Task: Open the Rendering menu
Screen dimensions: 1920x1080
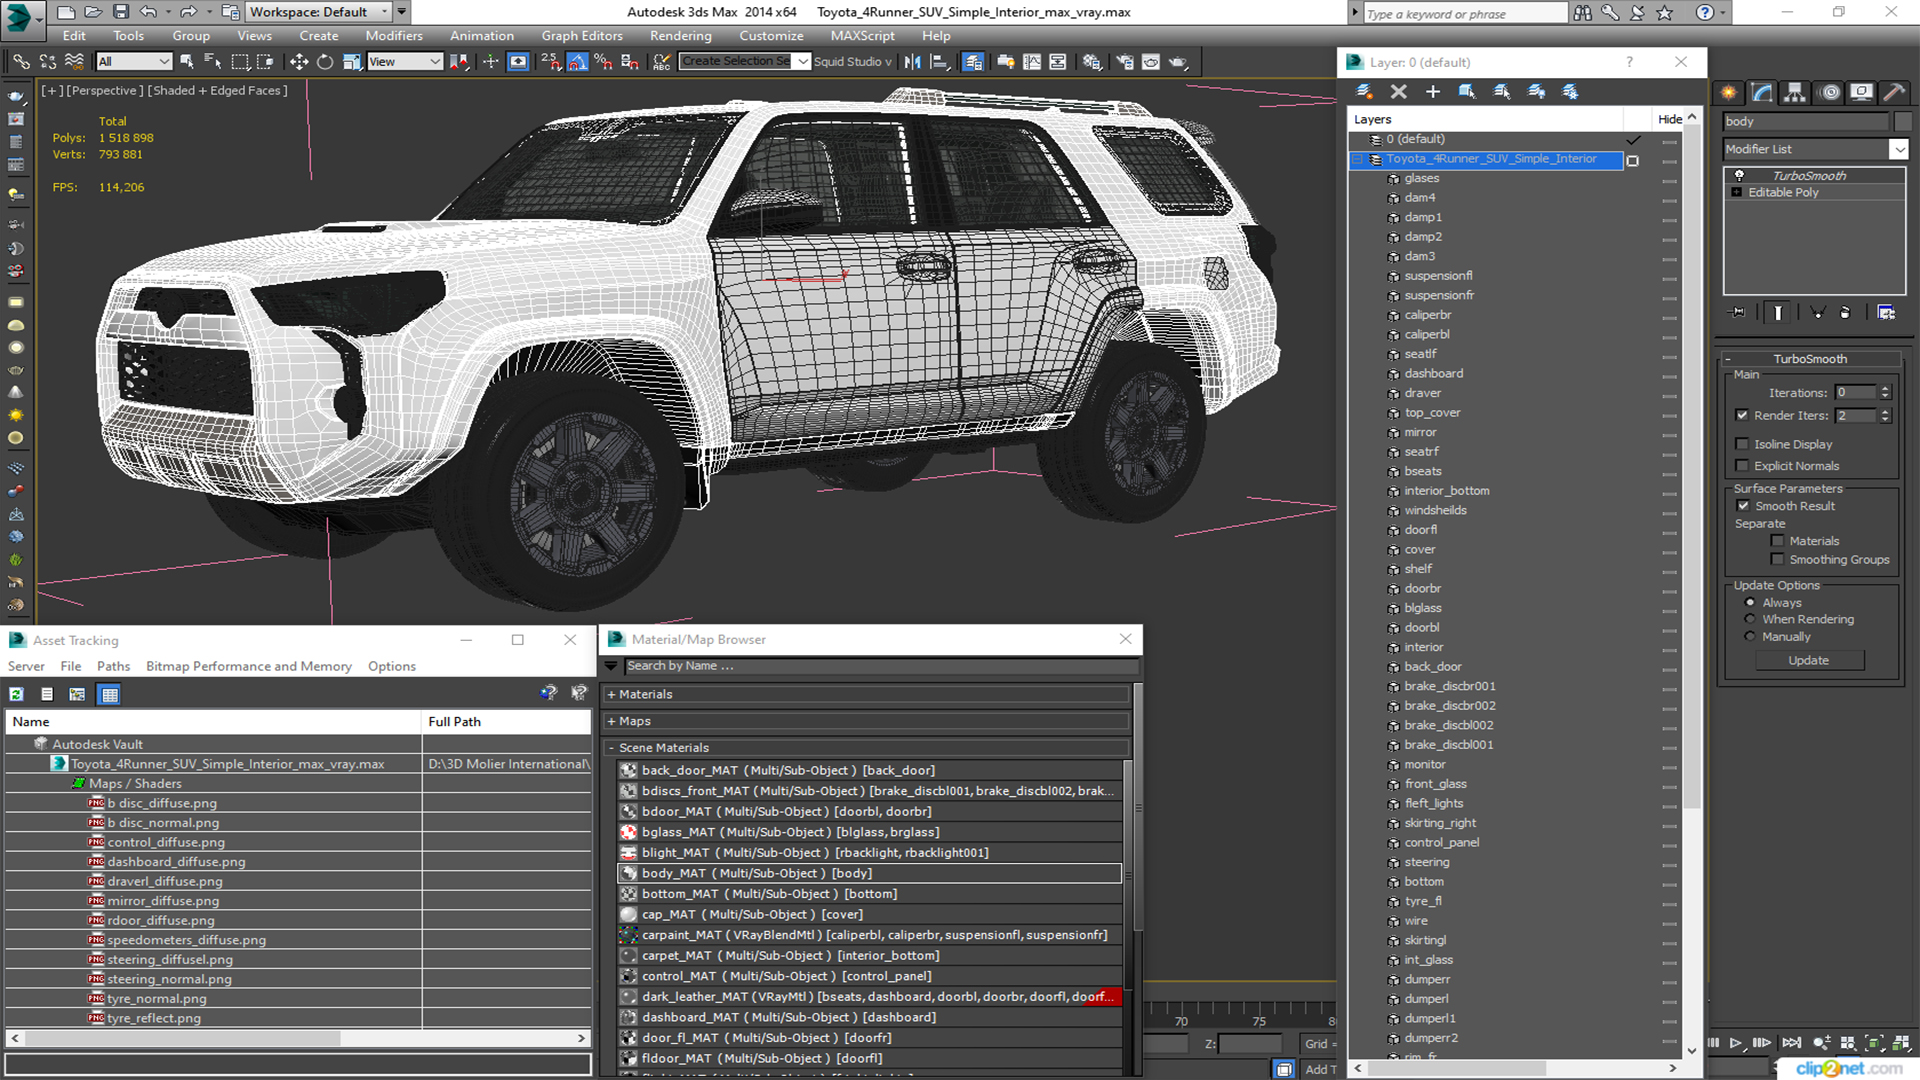Action: (x=681, y=36)
